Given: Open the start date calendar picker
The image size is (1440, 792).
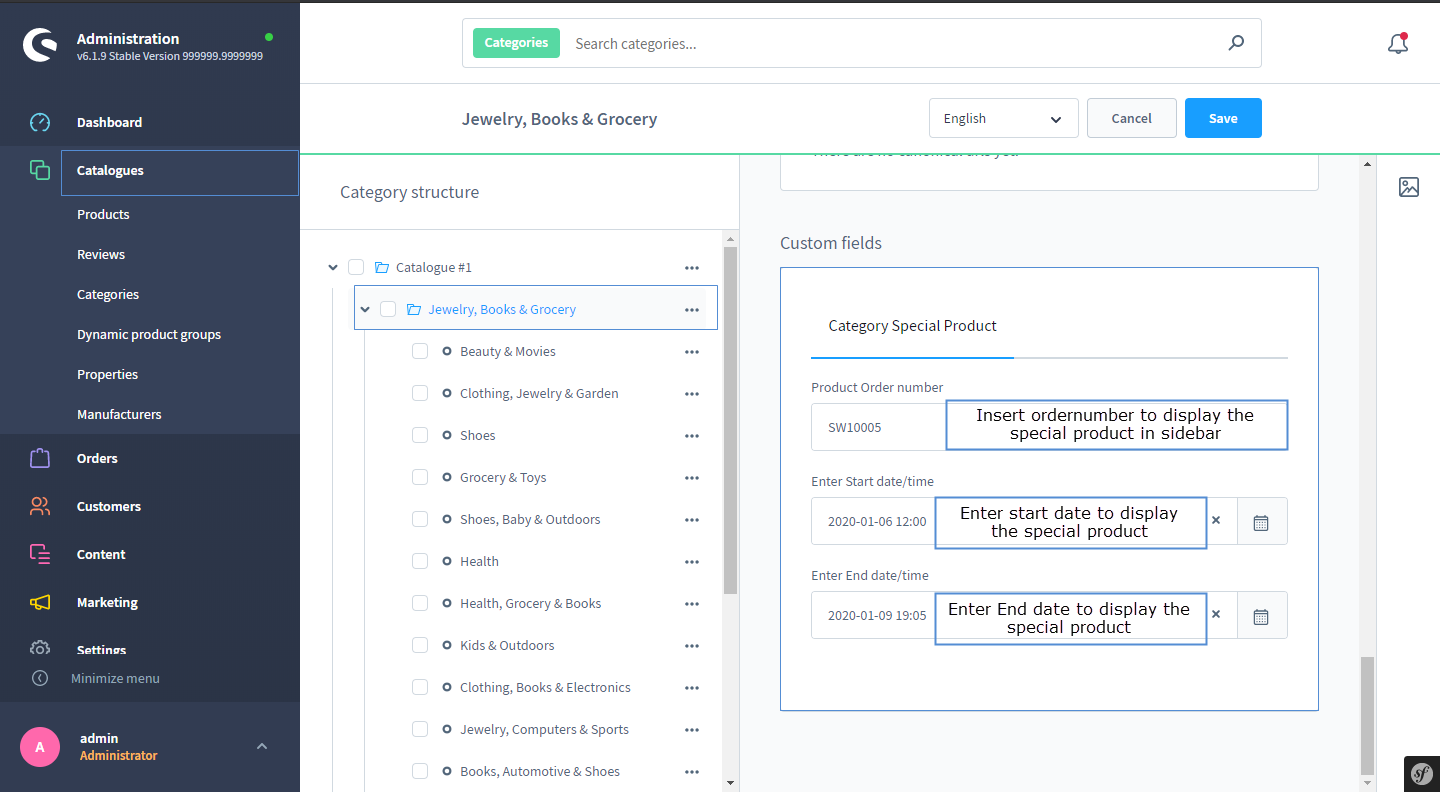Looking at the screenshot, I should (x=1261, y=522).
